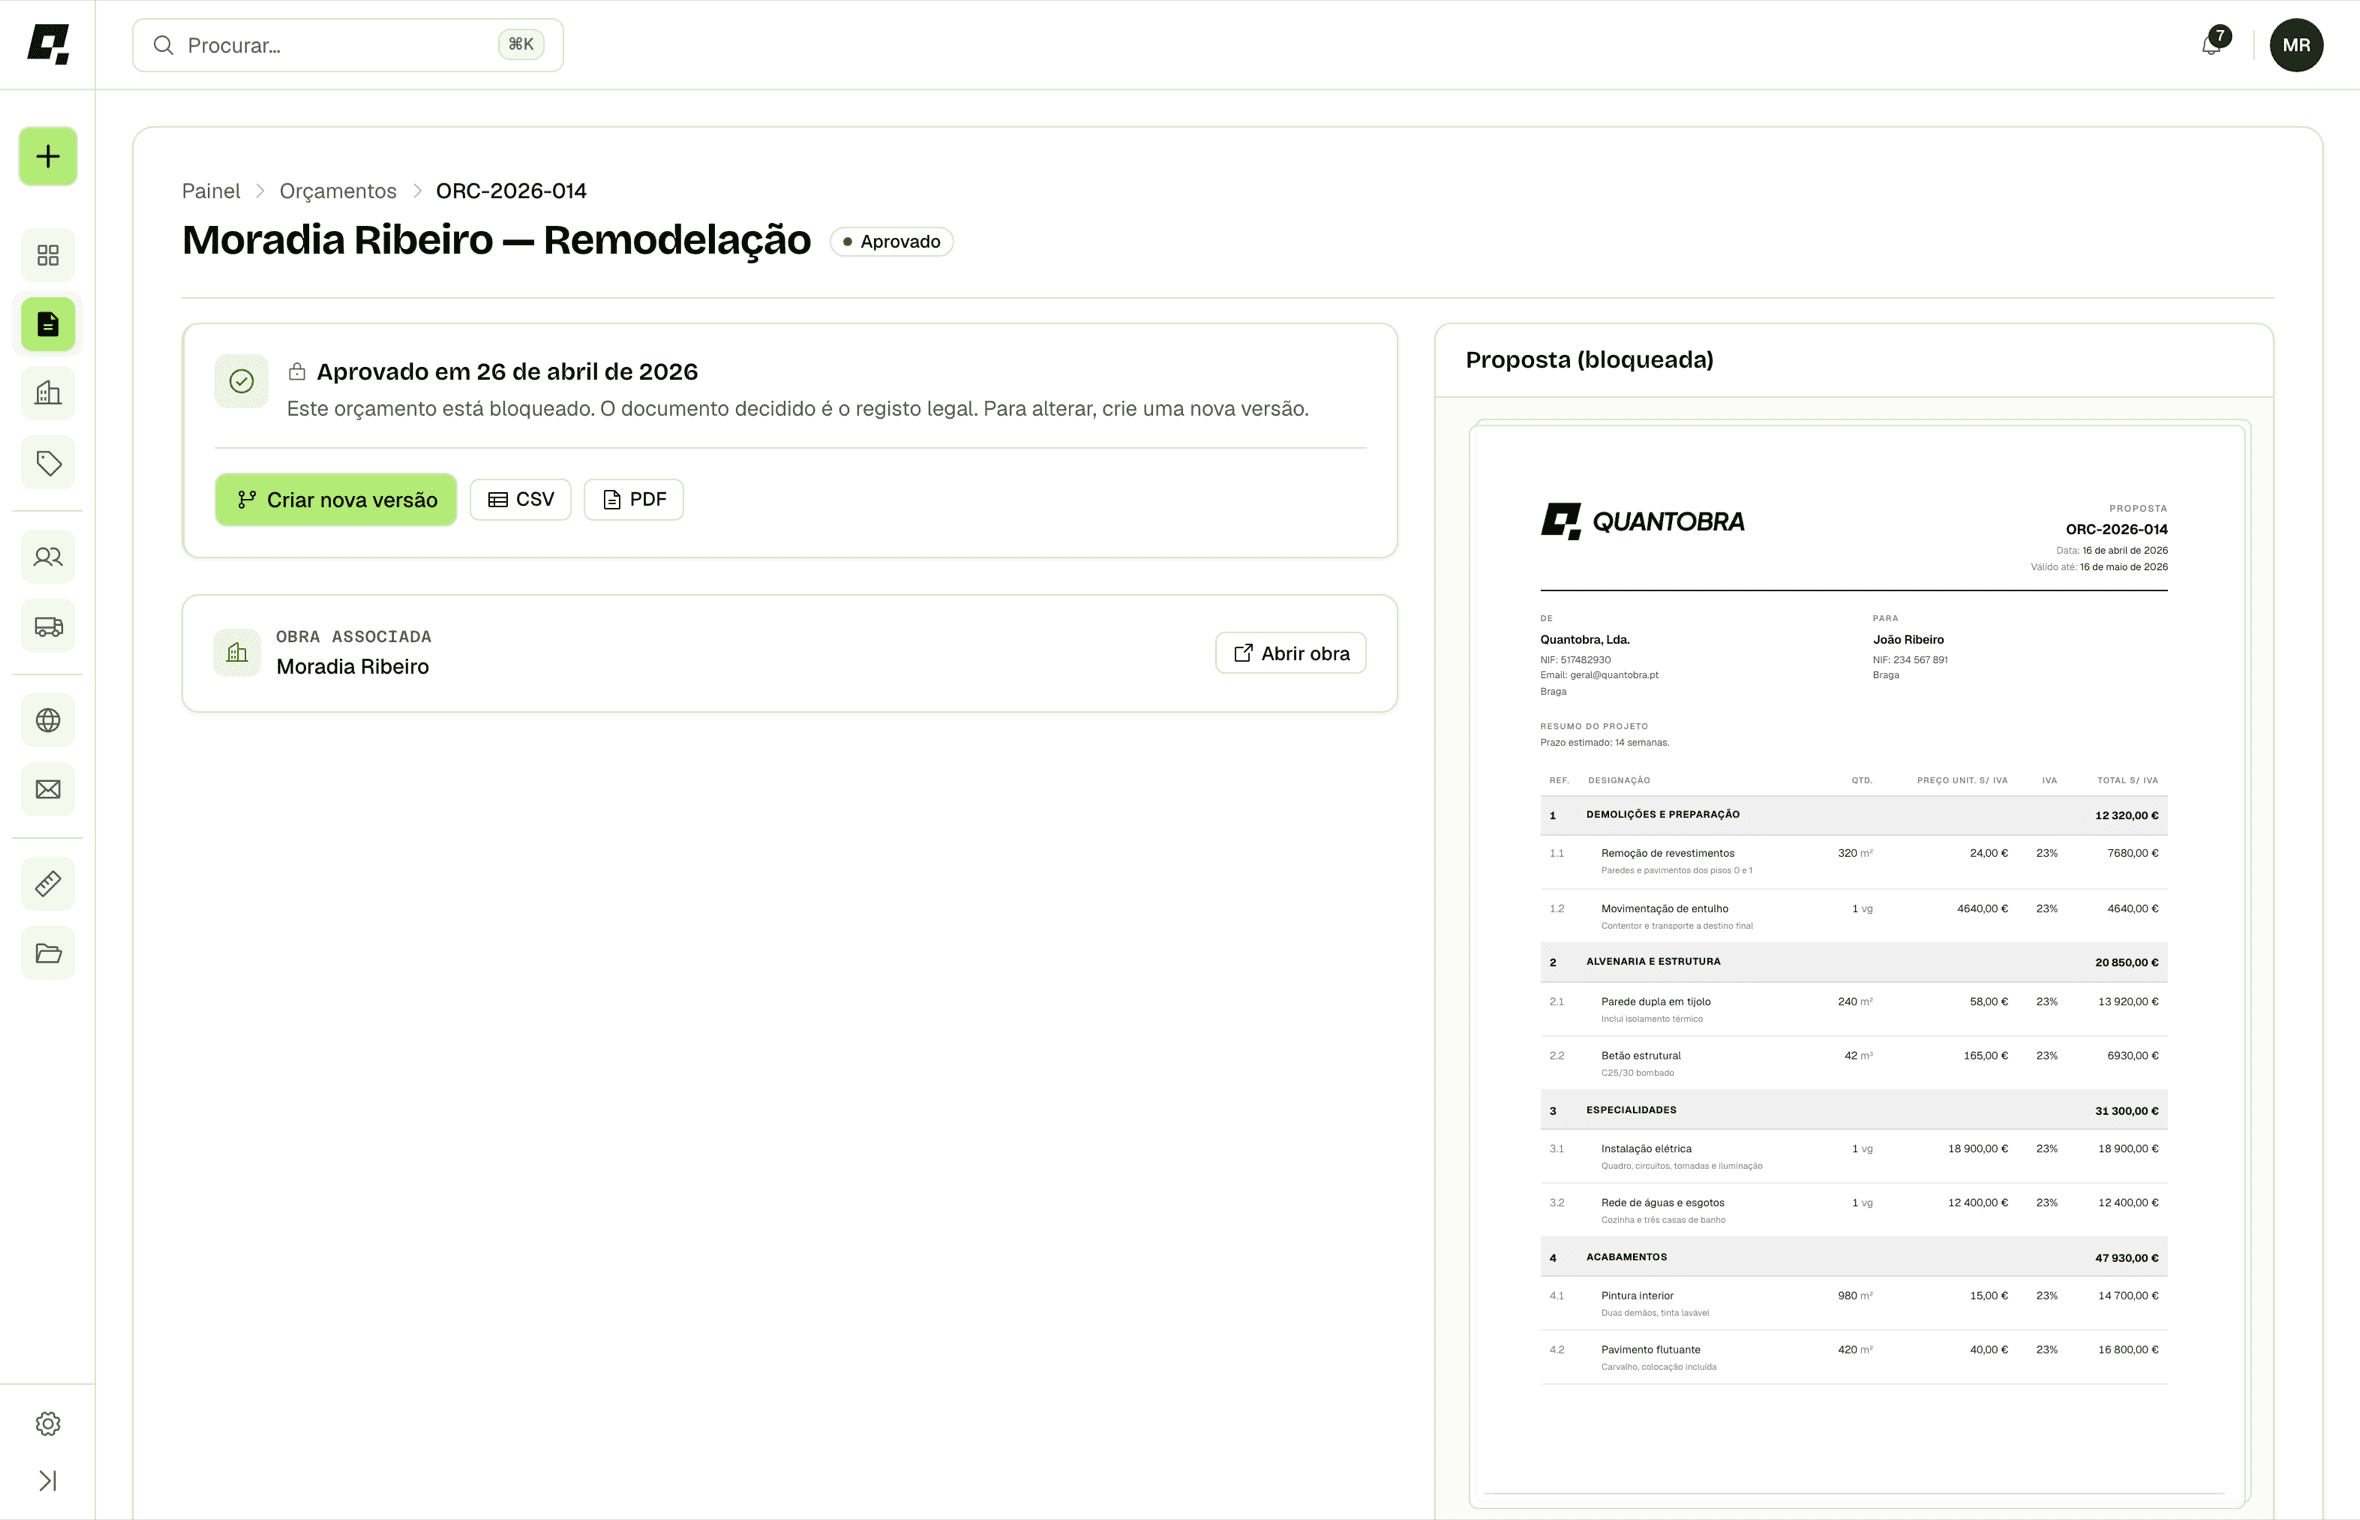Click the Moradia Ribeiro — Remodelação page title
The height and width of the screenshot is (1520, 2360).
pyautogui.click(x=496, y=241)
